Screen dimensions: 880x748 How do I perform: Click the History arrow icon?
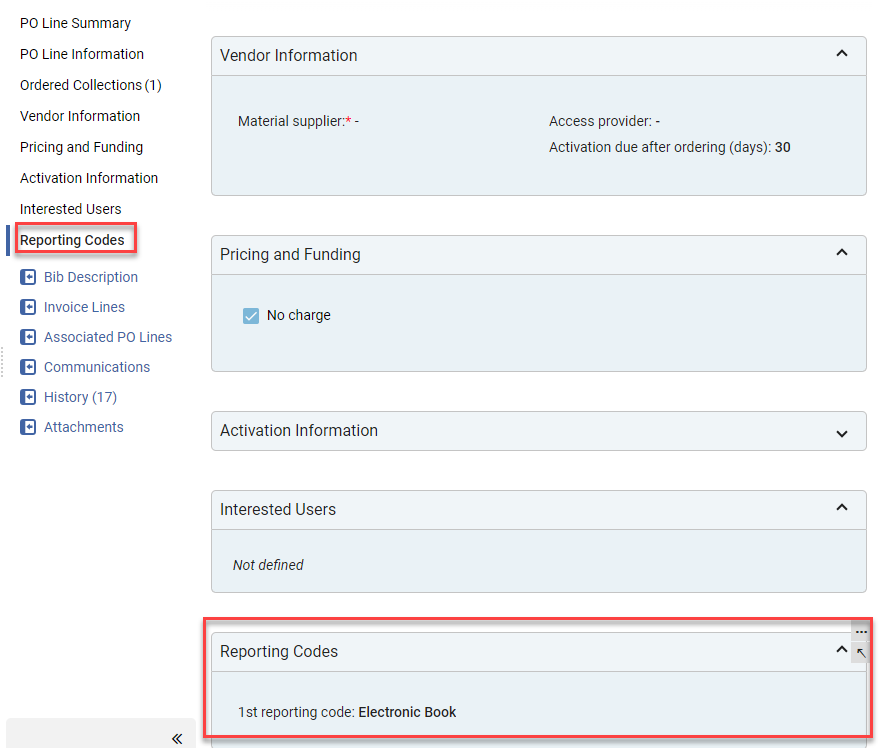click(x=28, y=397)
